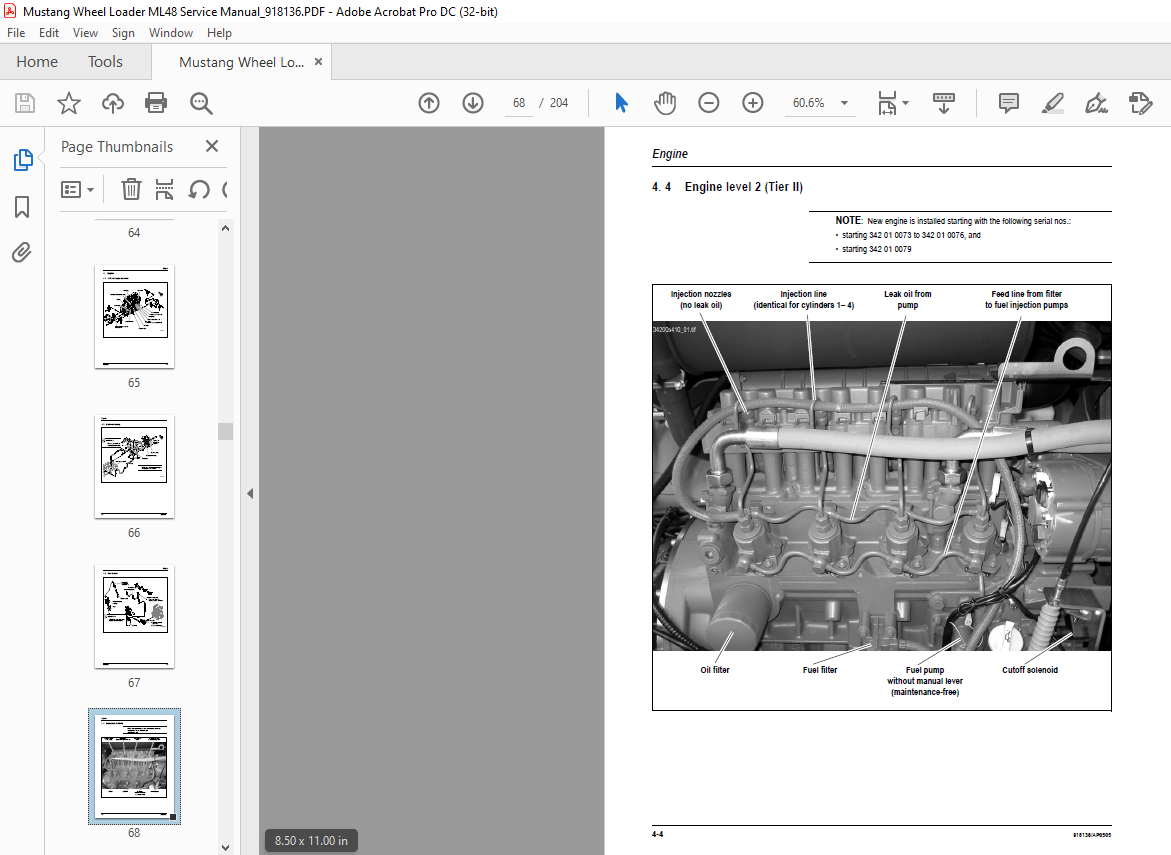Select the Mustang Wheel Lo... document tab
Screen dimensions: 1171x855
241,62
